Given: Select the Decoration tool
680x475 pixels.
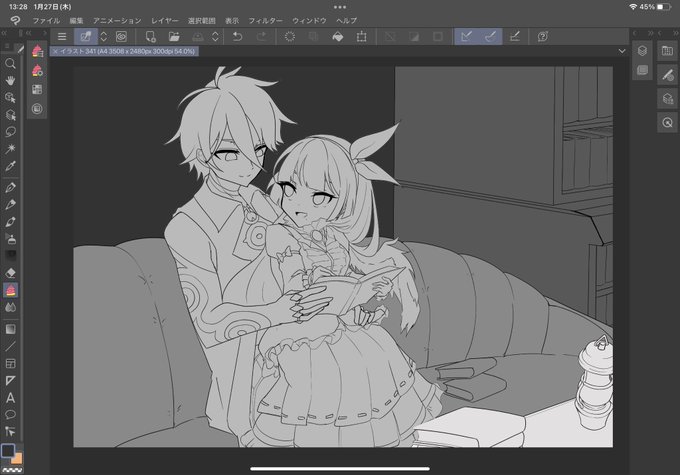Looking at the screenshot, I should pyautogui.click(x=10, y=256).
